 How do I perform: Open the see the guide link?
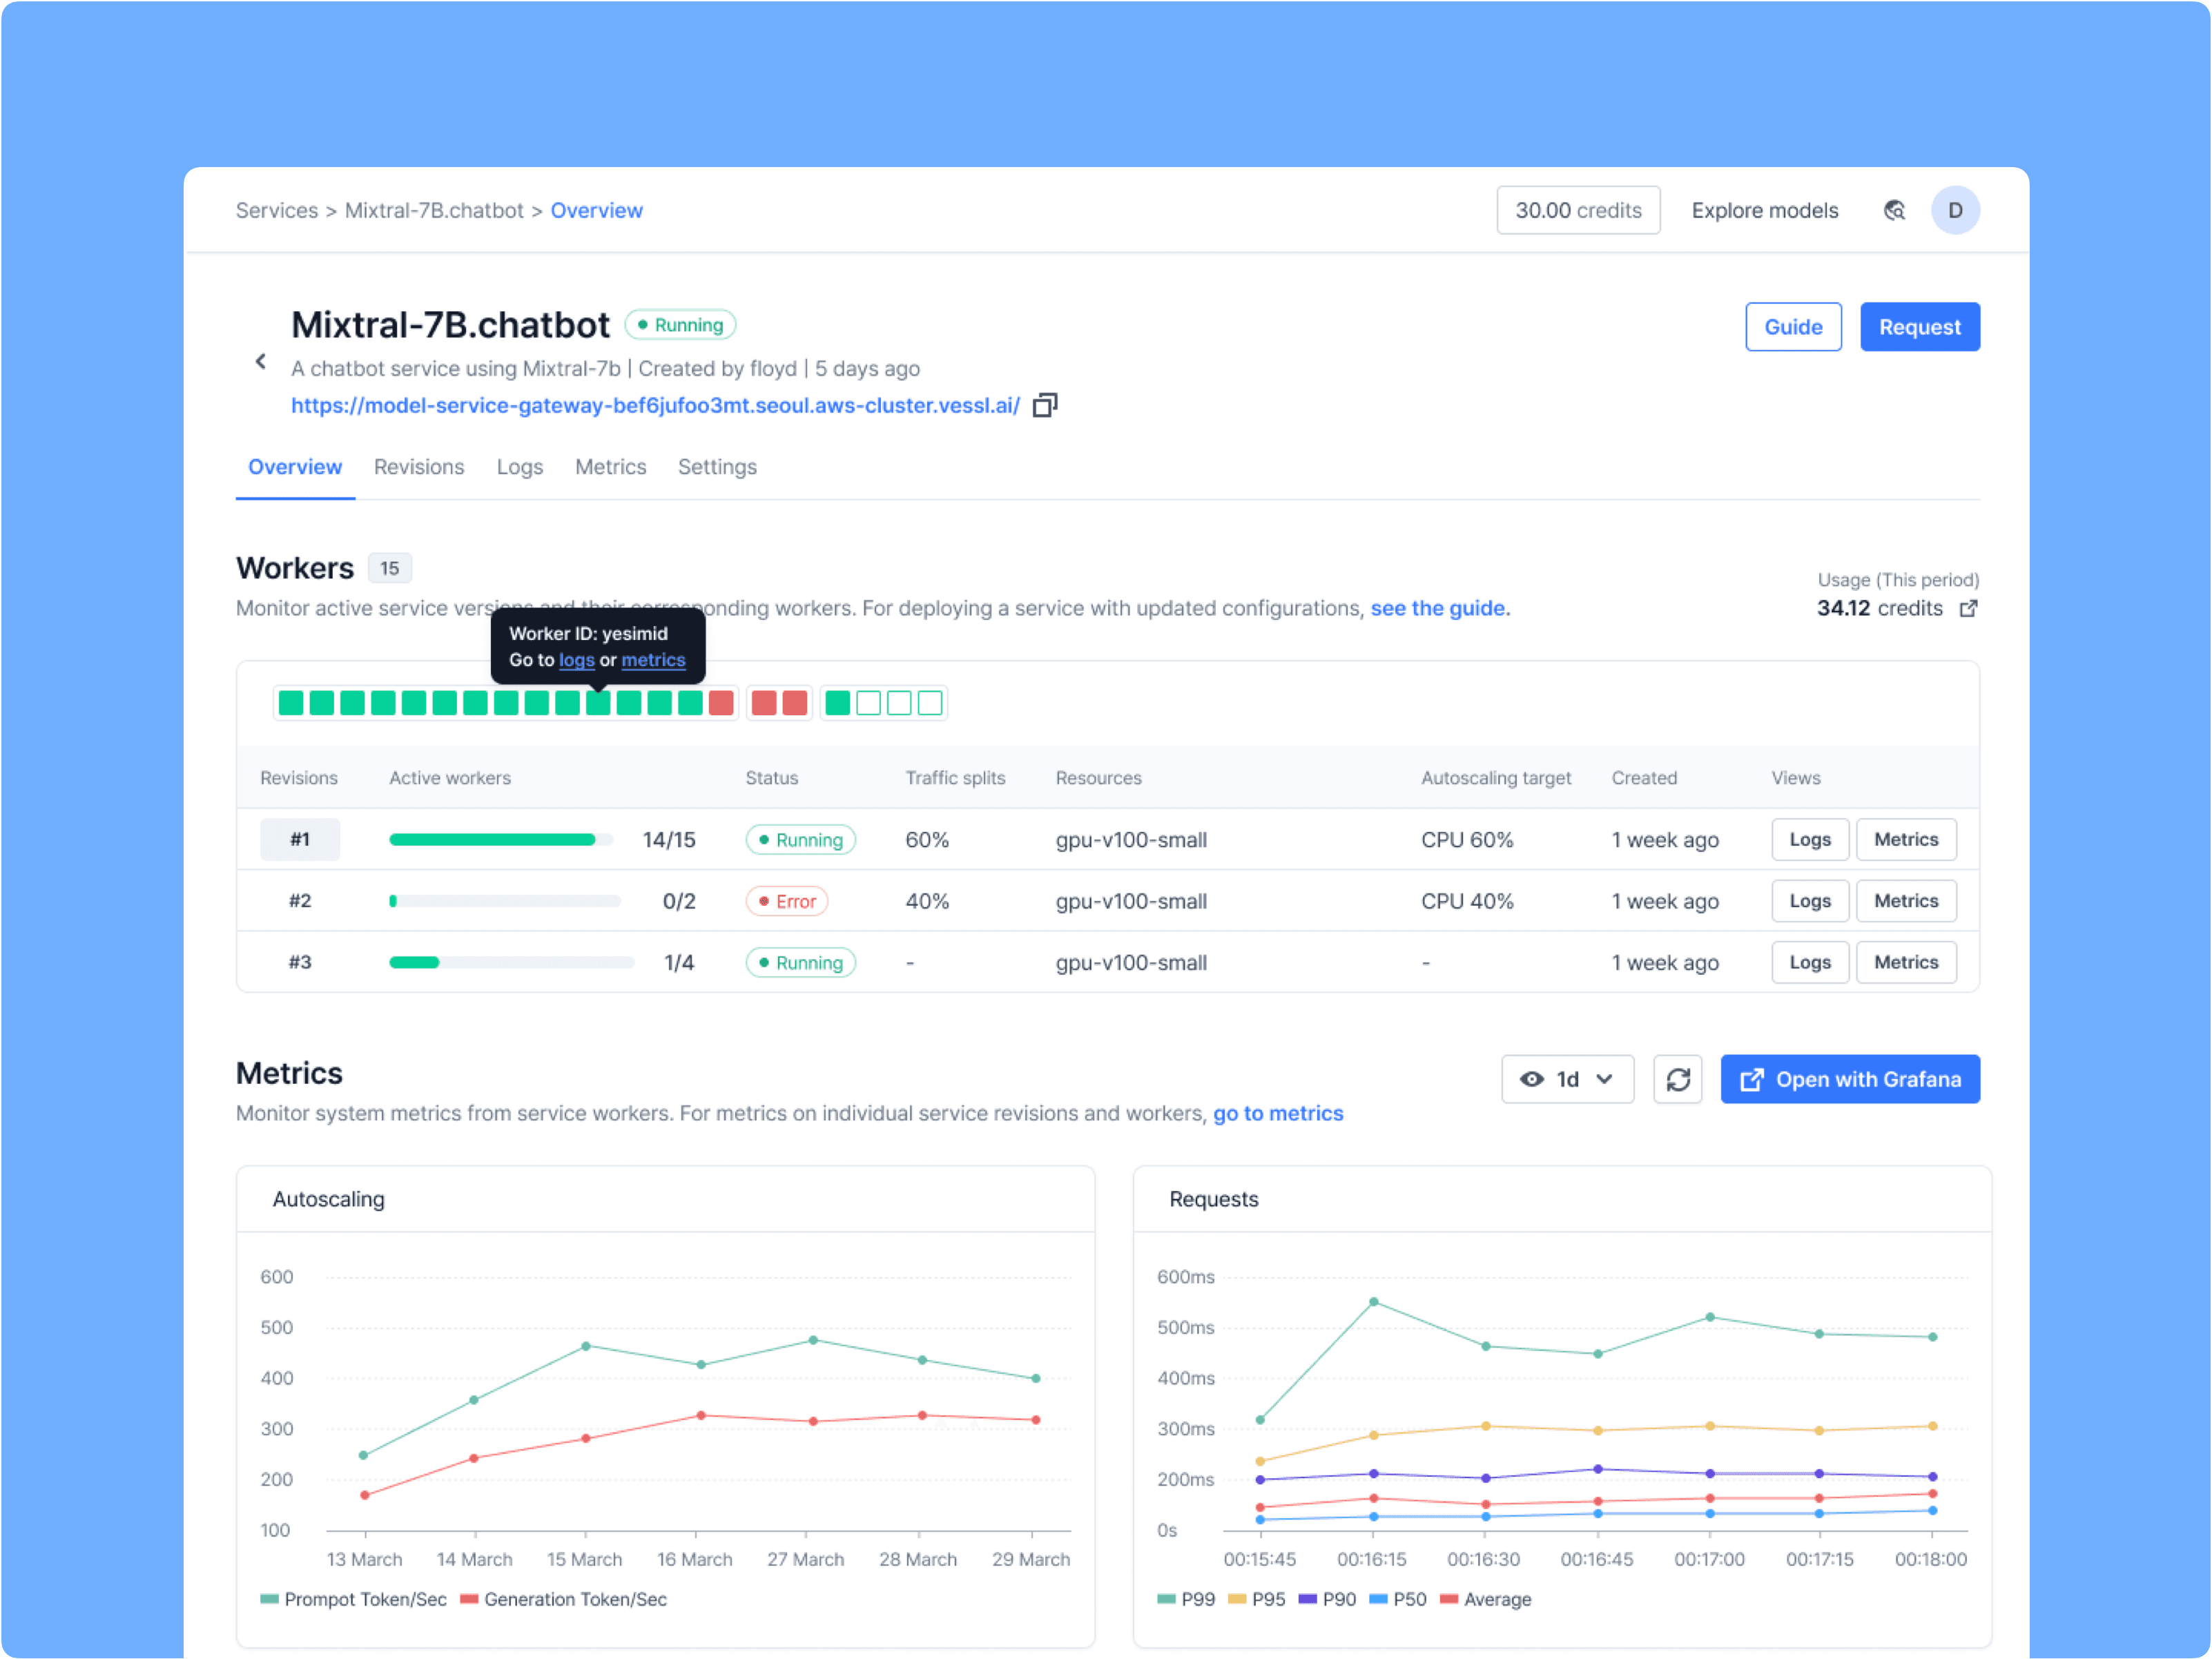[x=1440, y=607]
